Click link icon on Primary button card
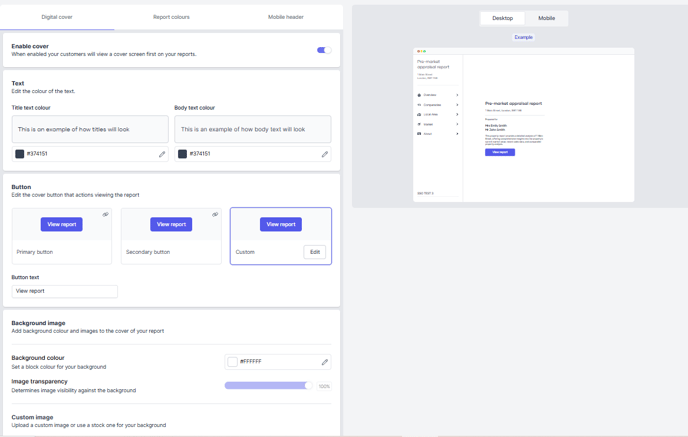The height and width of the screenshot is (437, 688). coord(105,214)
